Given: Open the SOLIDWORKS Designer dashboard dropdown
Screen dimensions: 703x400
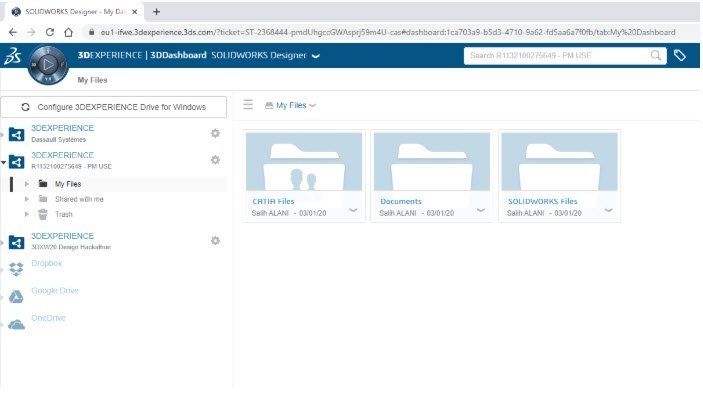Looking at the screenshot, I should [x=316, y=56].
